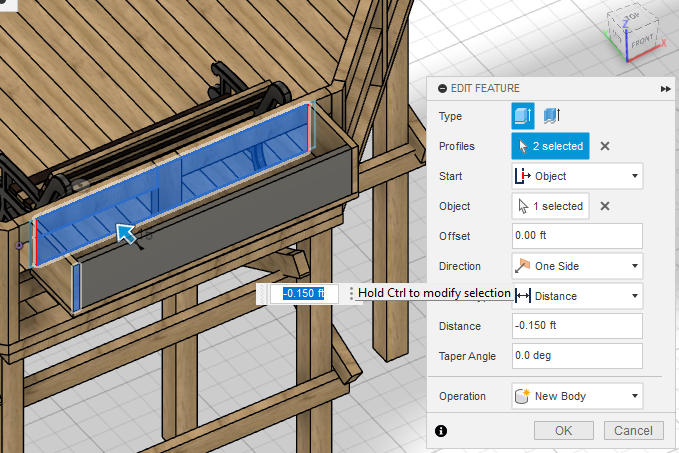Open the Direction 'One Side' dropdown
Viewport: 679px width, 453px height.
[577, 266]
